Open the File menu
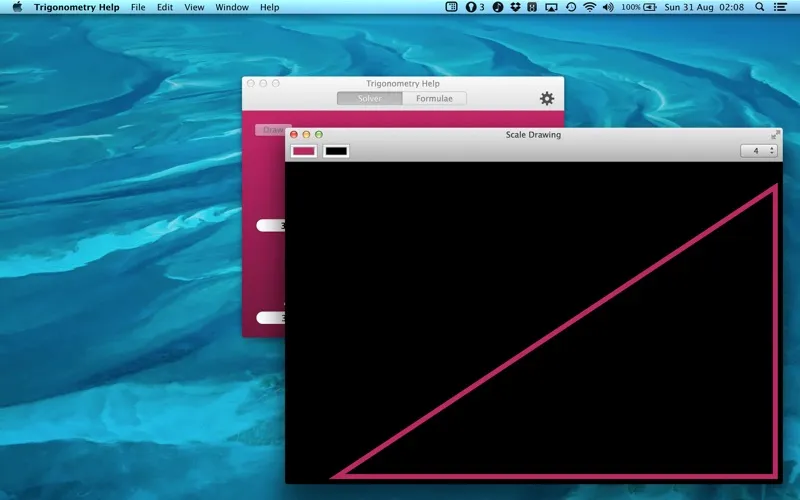 tap(138, 7)
